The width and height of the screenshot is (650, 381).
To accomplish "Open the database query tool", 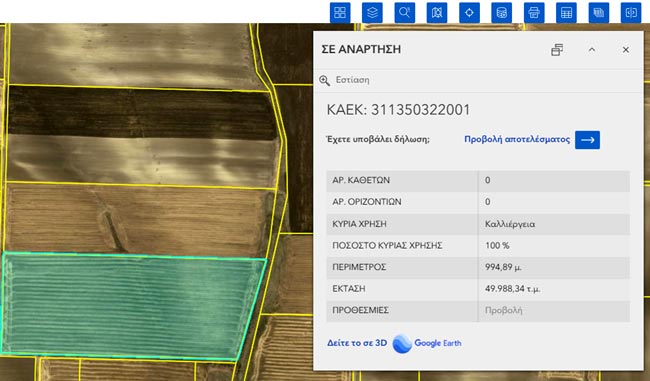I will point(502,12).
